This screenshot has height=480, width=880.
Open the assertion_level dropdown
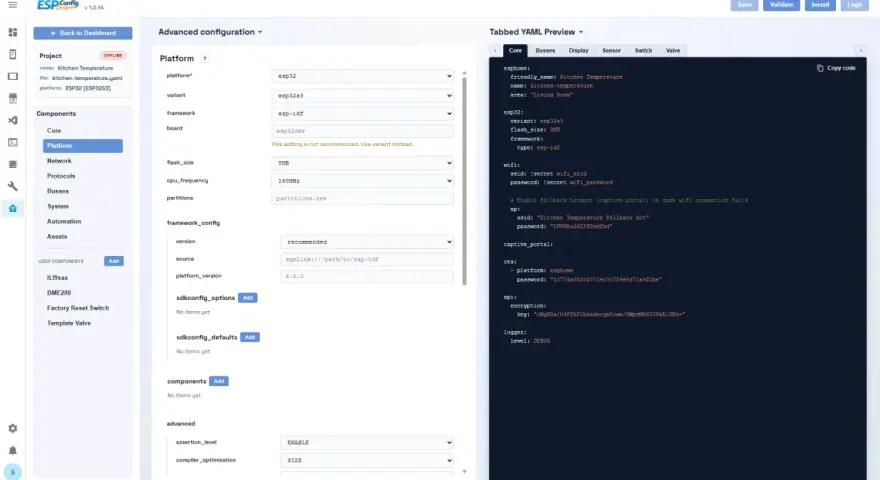click(x=367, y=442)
